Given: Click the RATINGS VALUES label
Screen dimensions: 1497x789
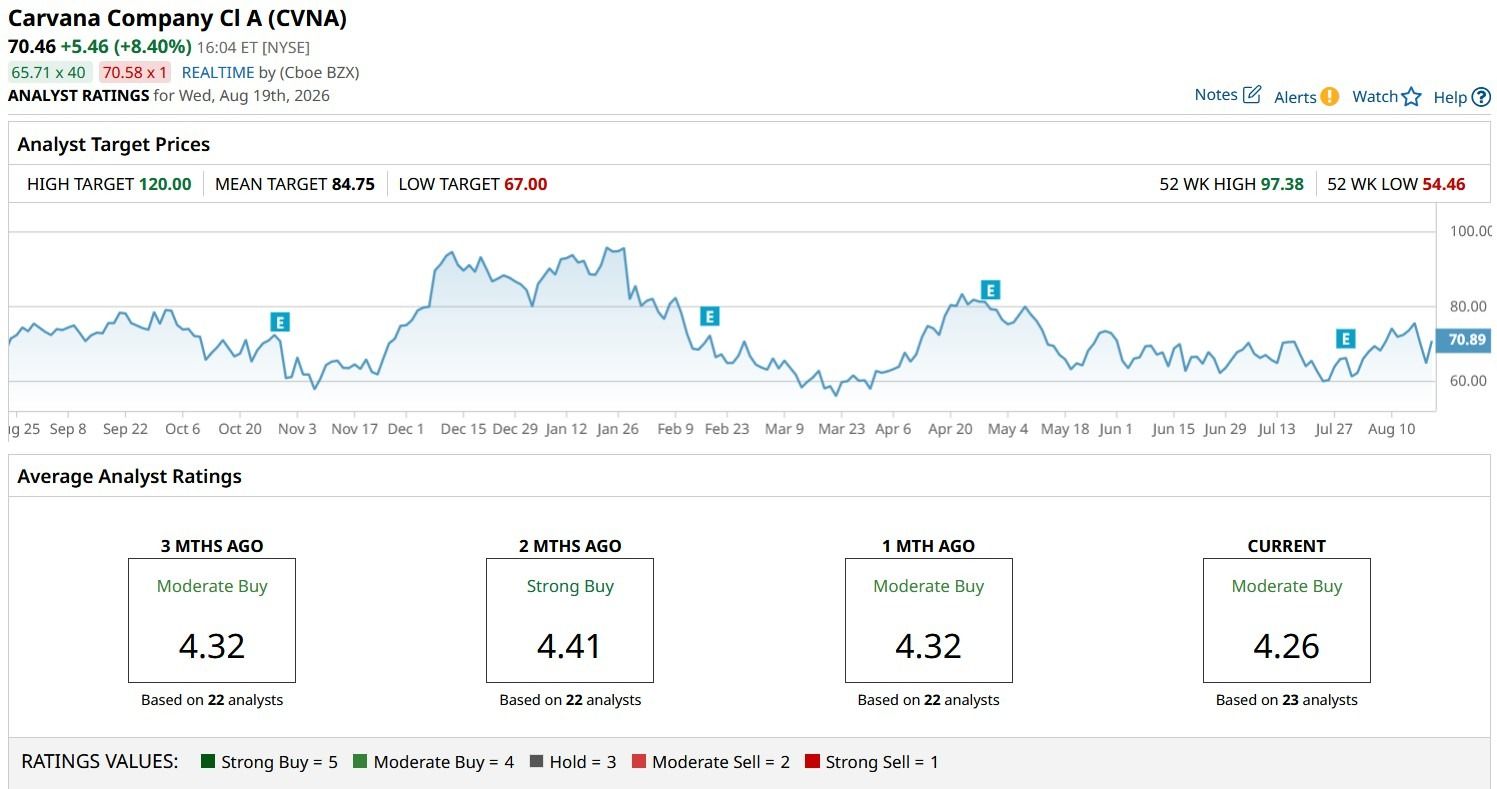Looking at the screenshot, I should (x=100, y=762).
